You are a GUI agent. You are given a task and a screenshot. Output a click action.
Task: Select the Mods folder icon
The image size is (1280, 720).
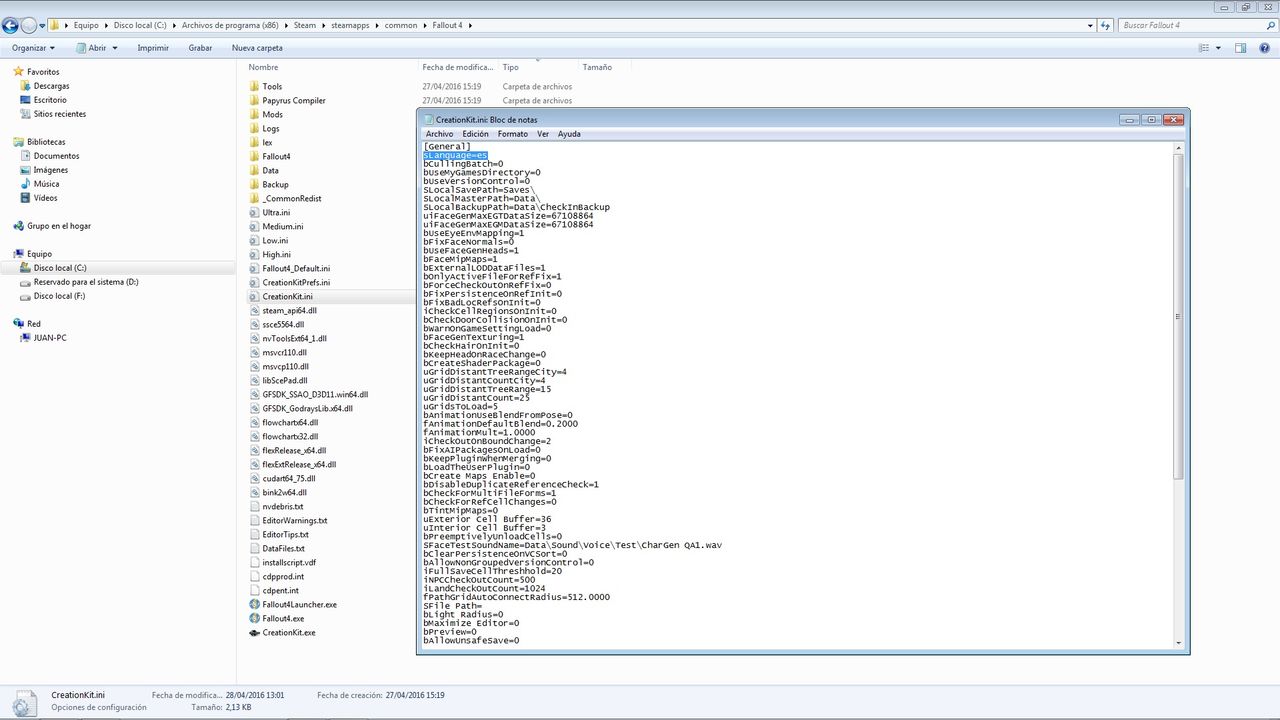click(x=254, y=115)
